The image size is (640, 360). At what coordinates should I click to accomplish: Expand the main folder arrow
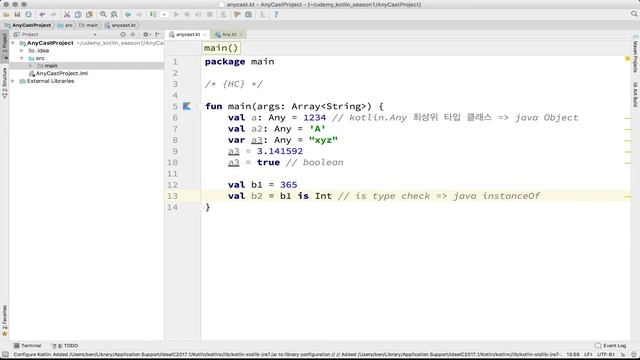(31, 66)
